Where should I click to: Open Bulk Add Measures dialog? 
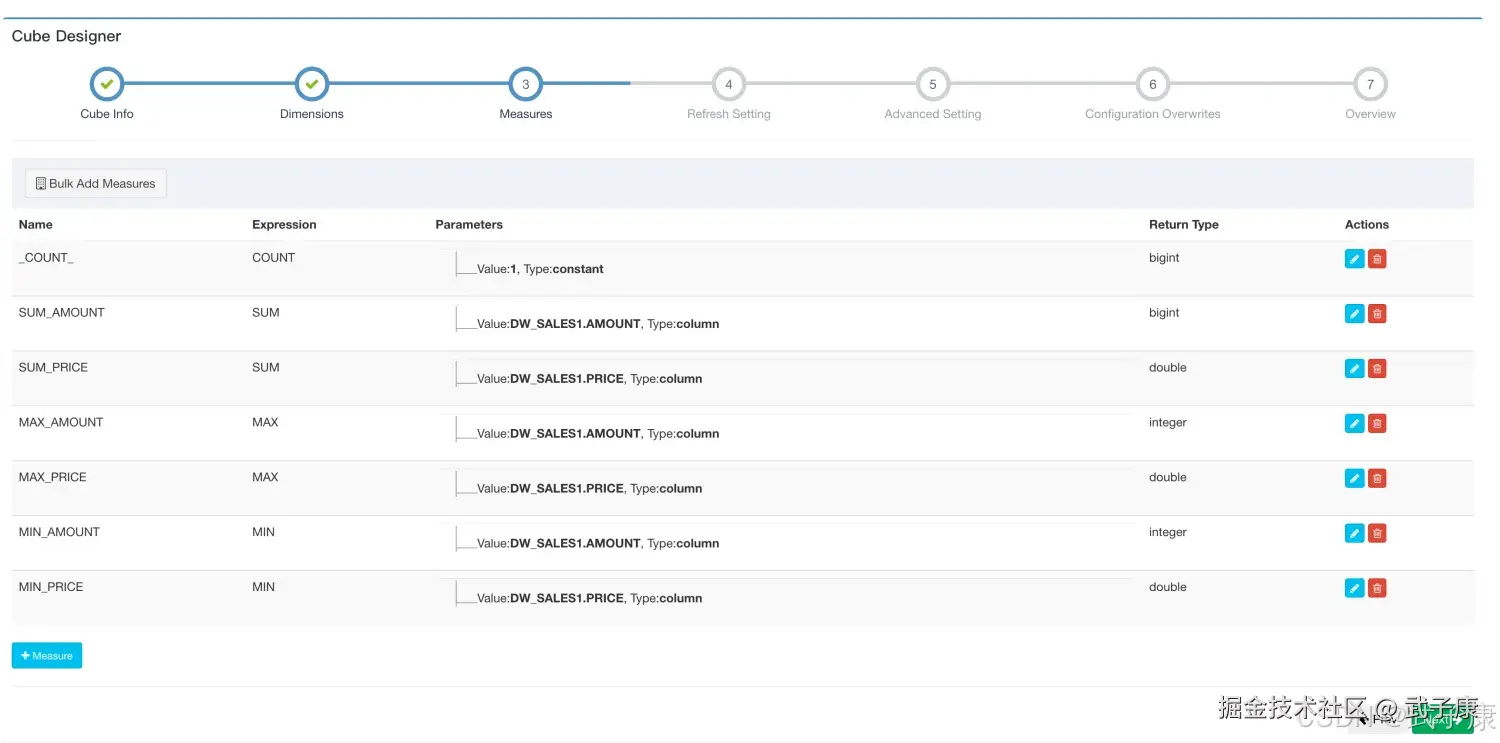point(96,184)
